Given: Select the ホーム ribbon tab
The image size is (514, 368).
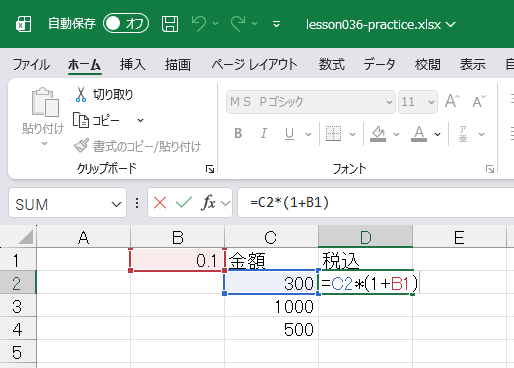Looking at the screenshot, I should [x=84, y=64].
